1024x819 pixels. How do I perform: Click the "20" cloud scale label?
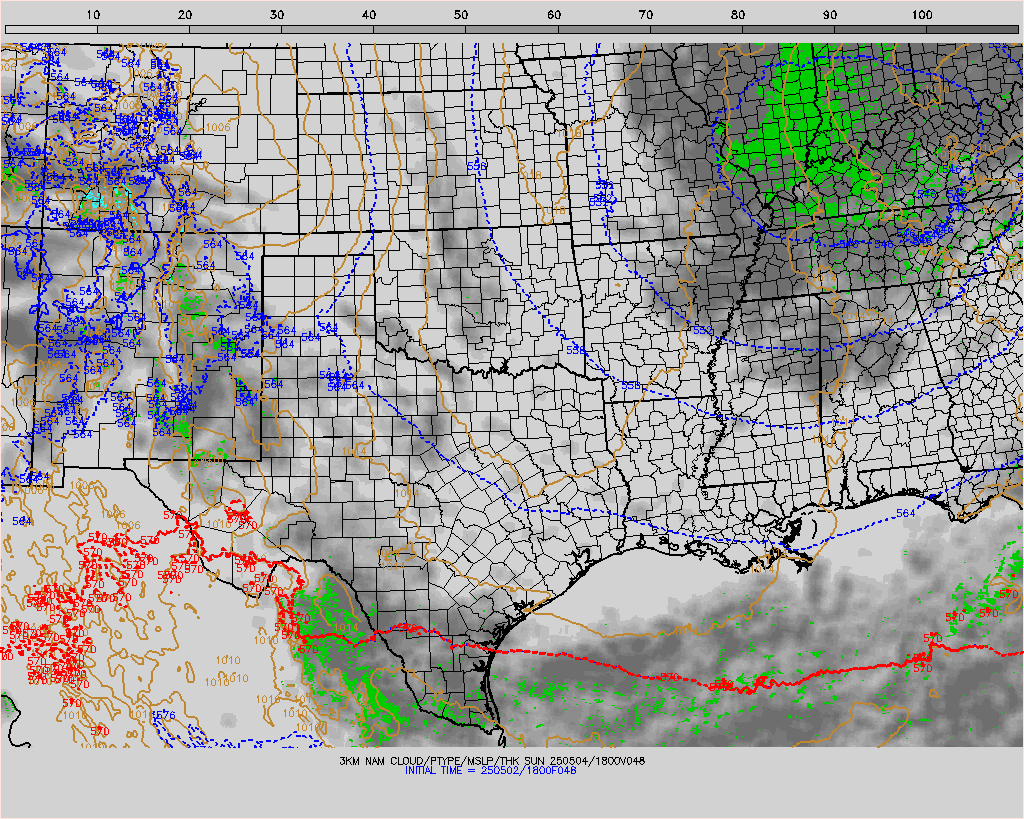(x=185, y=14)
